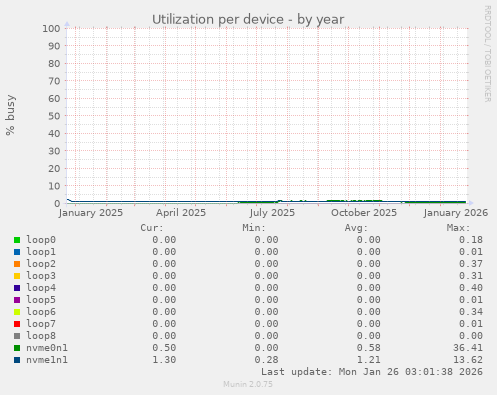Click loop6 max value 0.34
The width and height of the screenshot is (497, 395).
471,312
